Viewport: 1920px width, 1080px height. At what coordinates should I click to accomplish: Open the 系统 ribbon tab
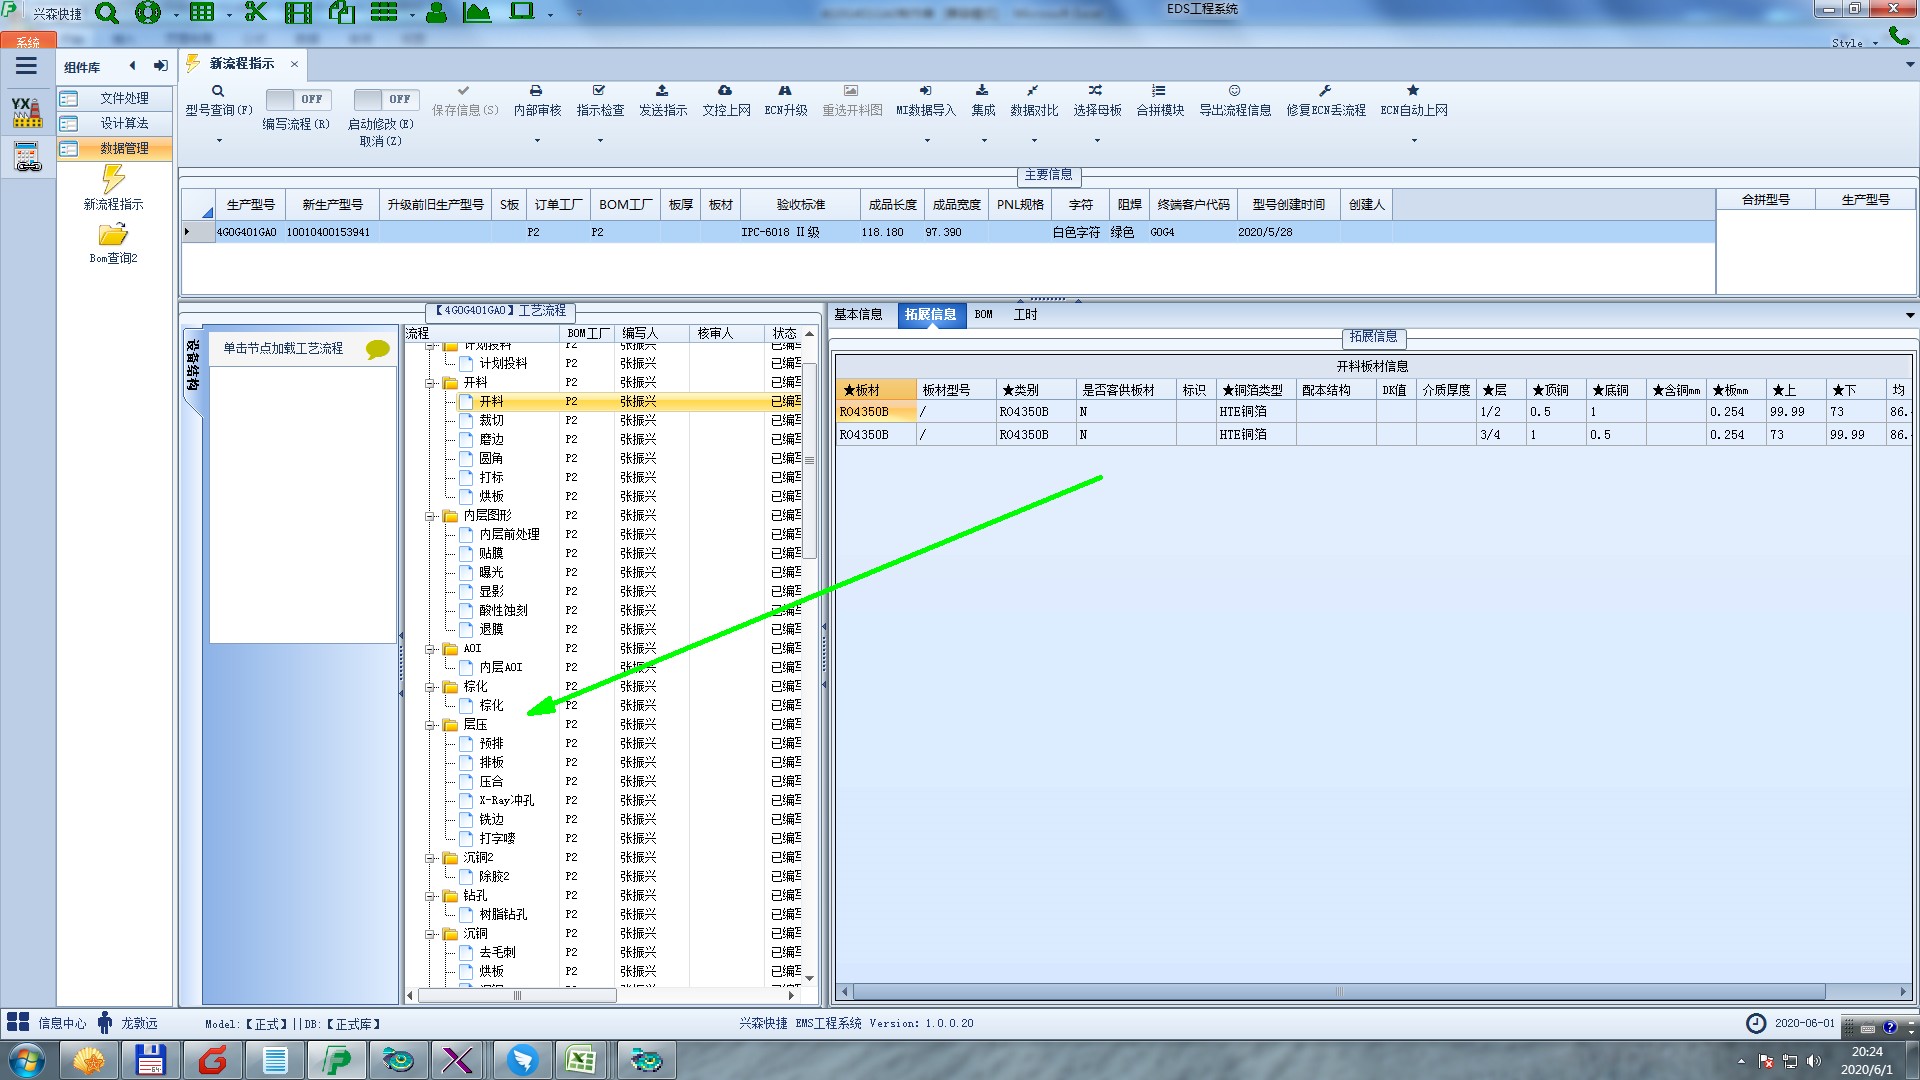[28, 42]
